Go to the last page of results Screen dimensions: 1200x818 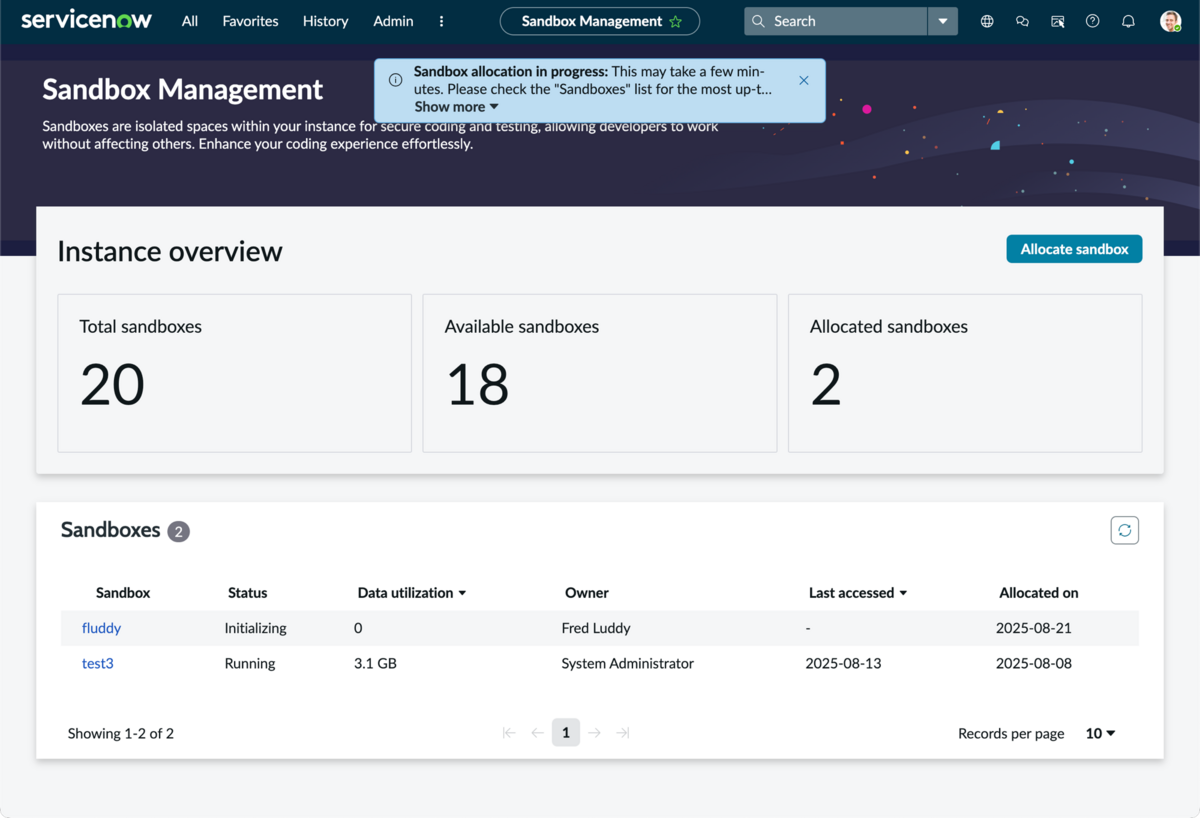(623, 733)
